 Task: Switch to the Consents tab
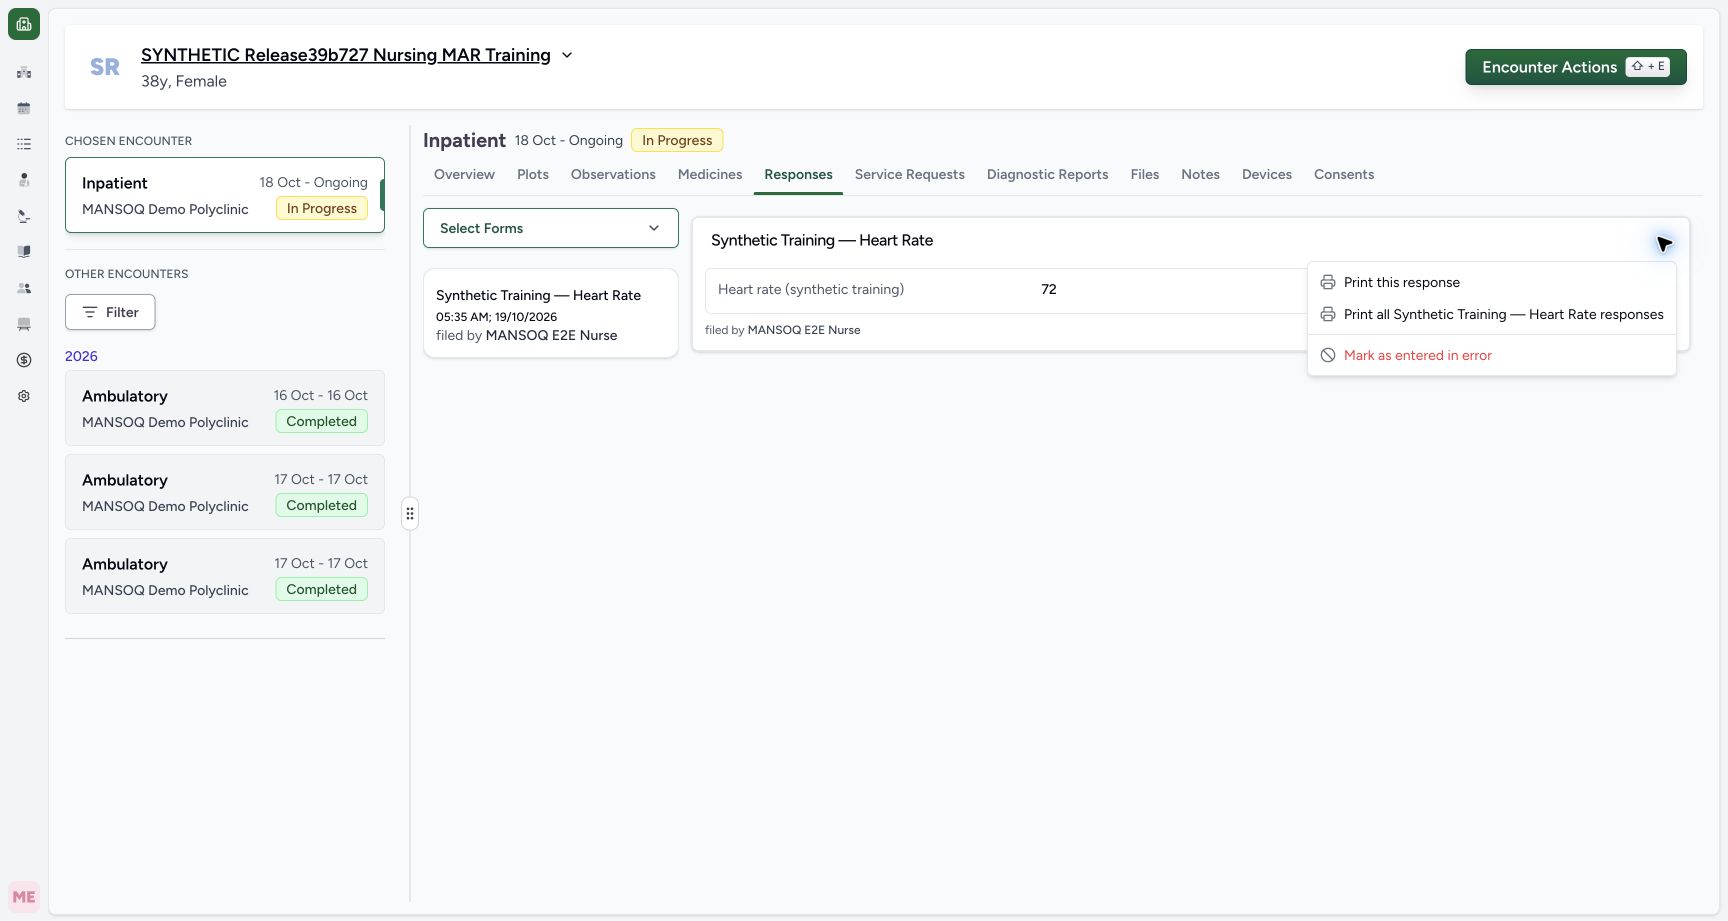[1344, 174]
